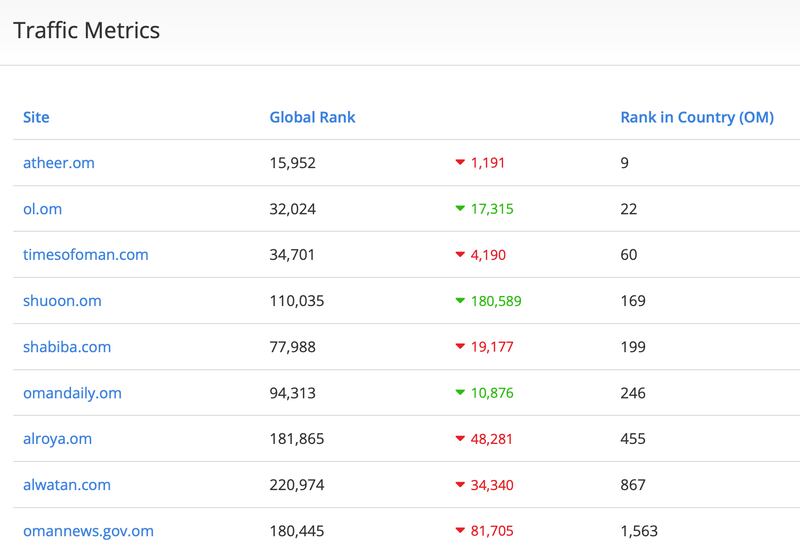
Task: Click red arrow beside 19,177
Action: 460,347
